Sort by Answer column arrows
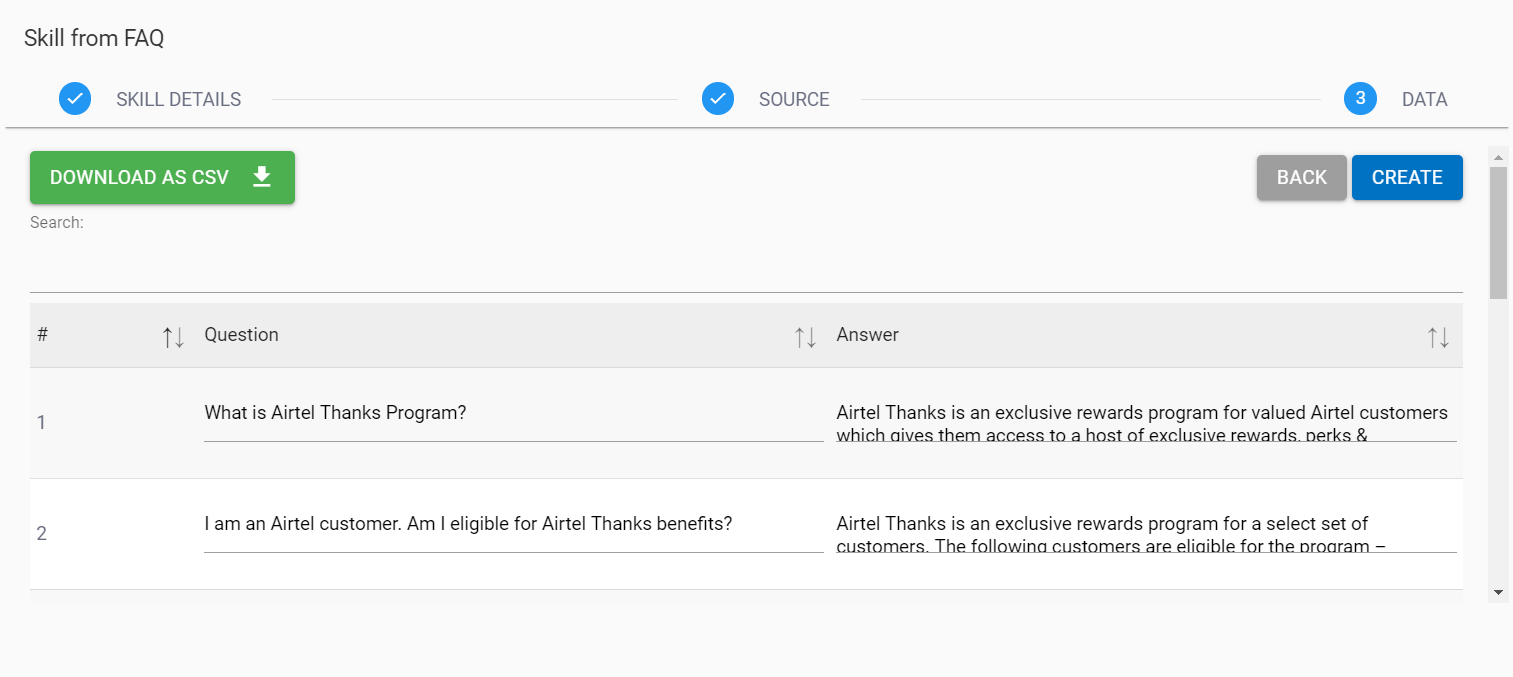 click(1438, 337)
